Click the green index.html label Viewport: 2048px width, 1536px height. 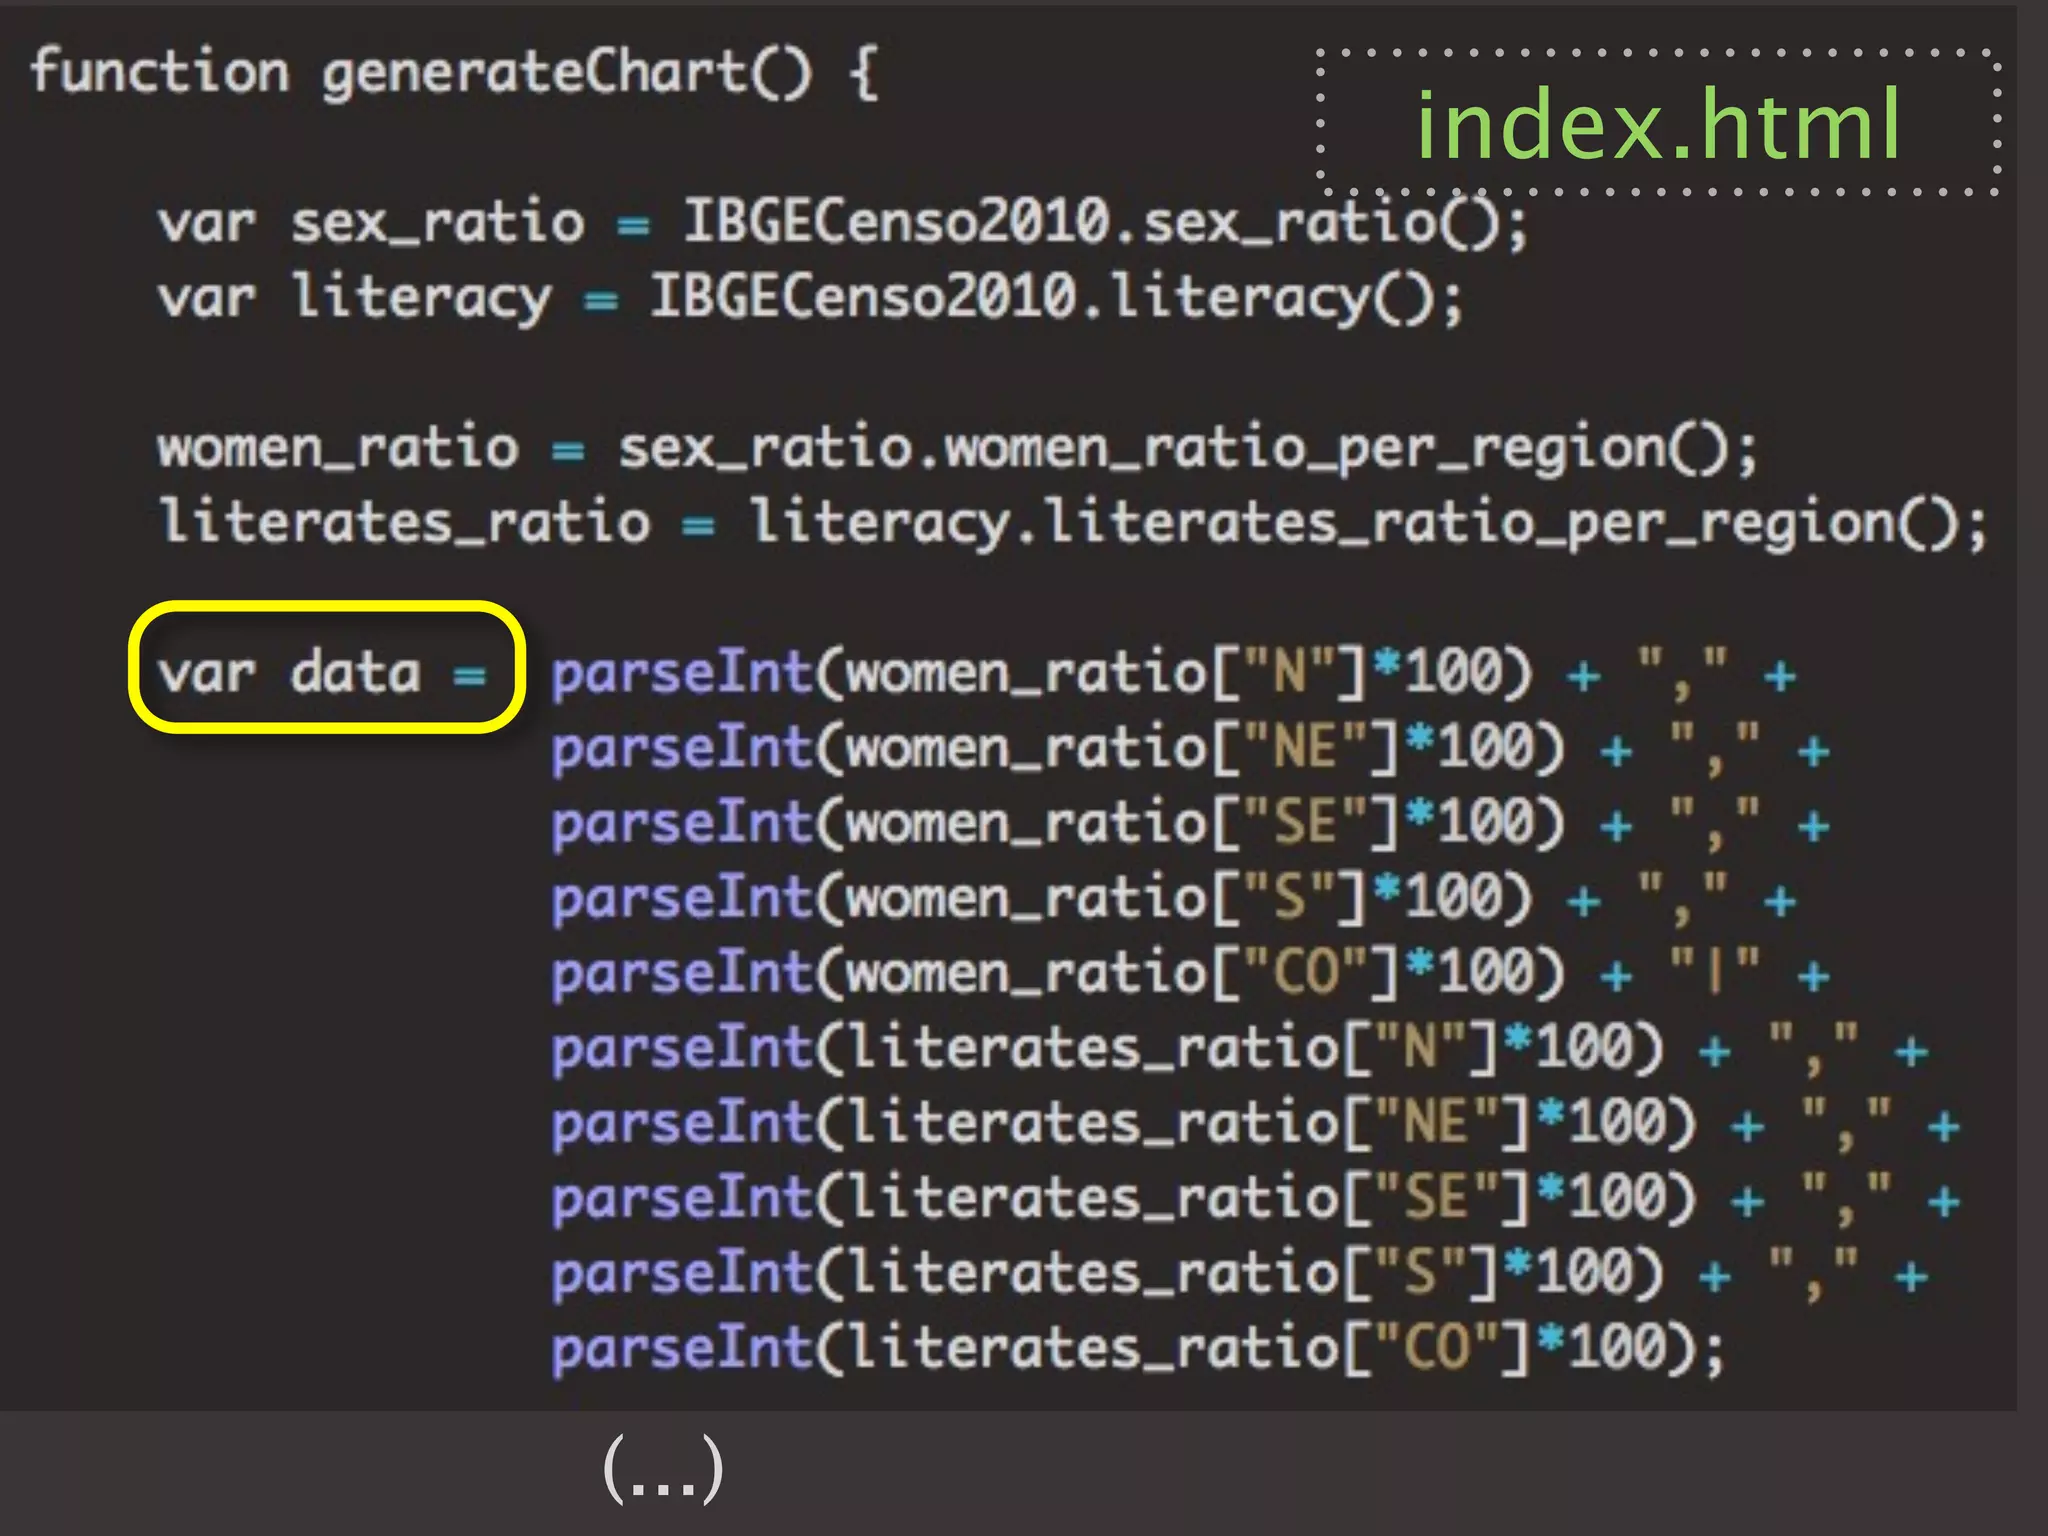pos(1658,123)
